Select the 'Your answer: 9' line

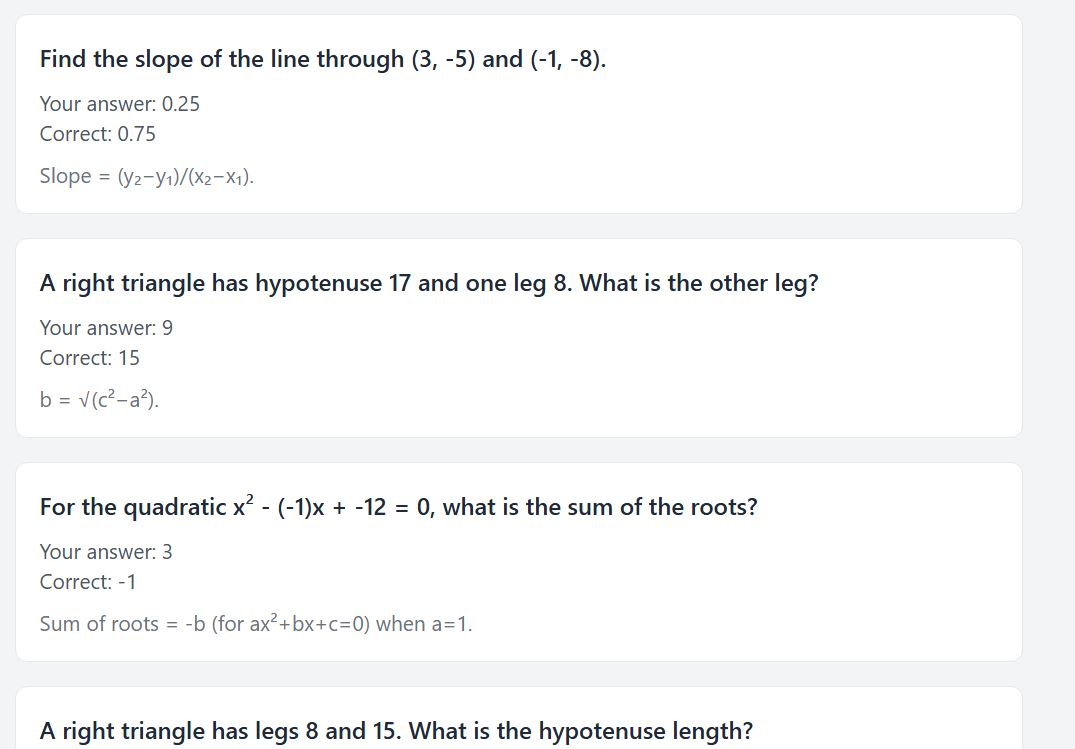click(x=106, y=328)
